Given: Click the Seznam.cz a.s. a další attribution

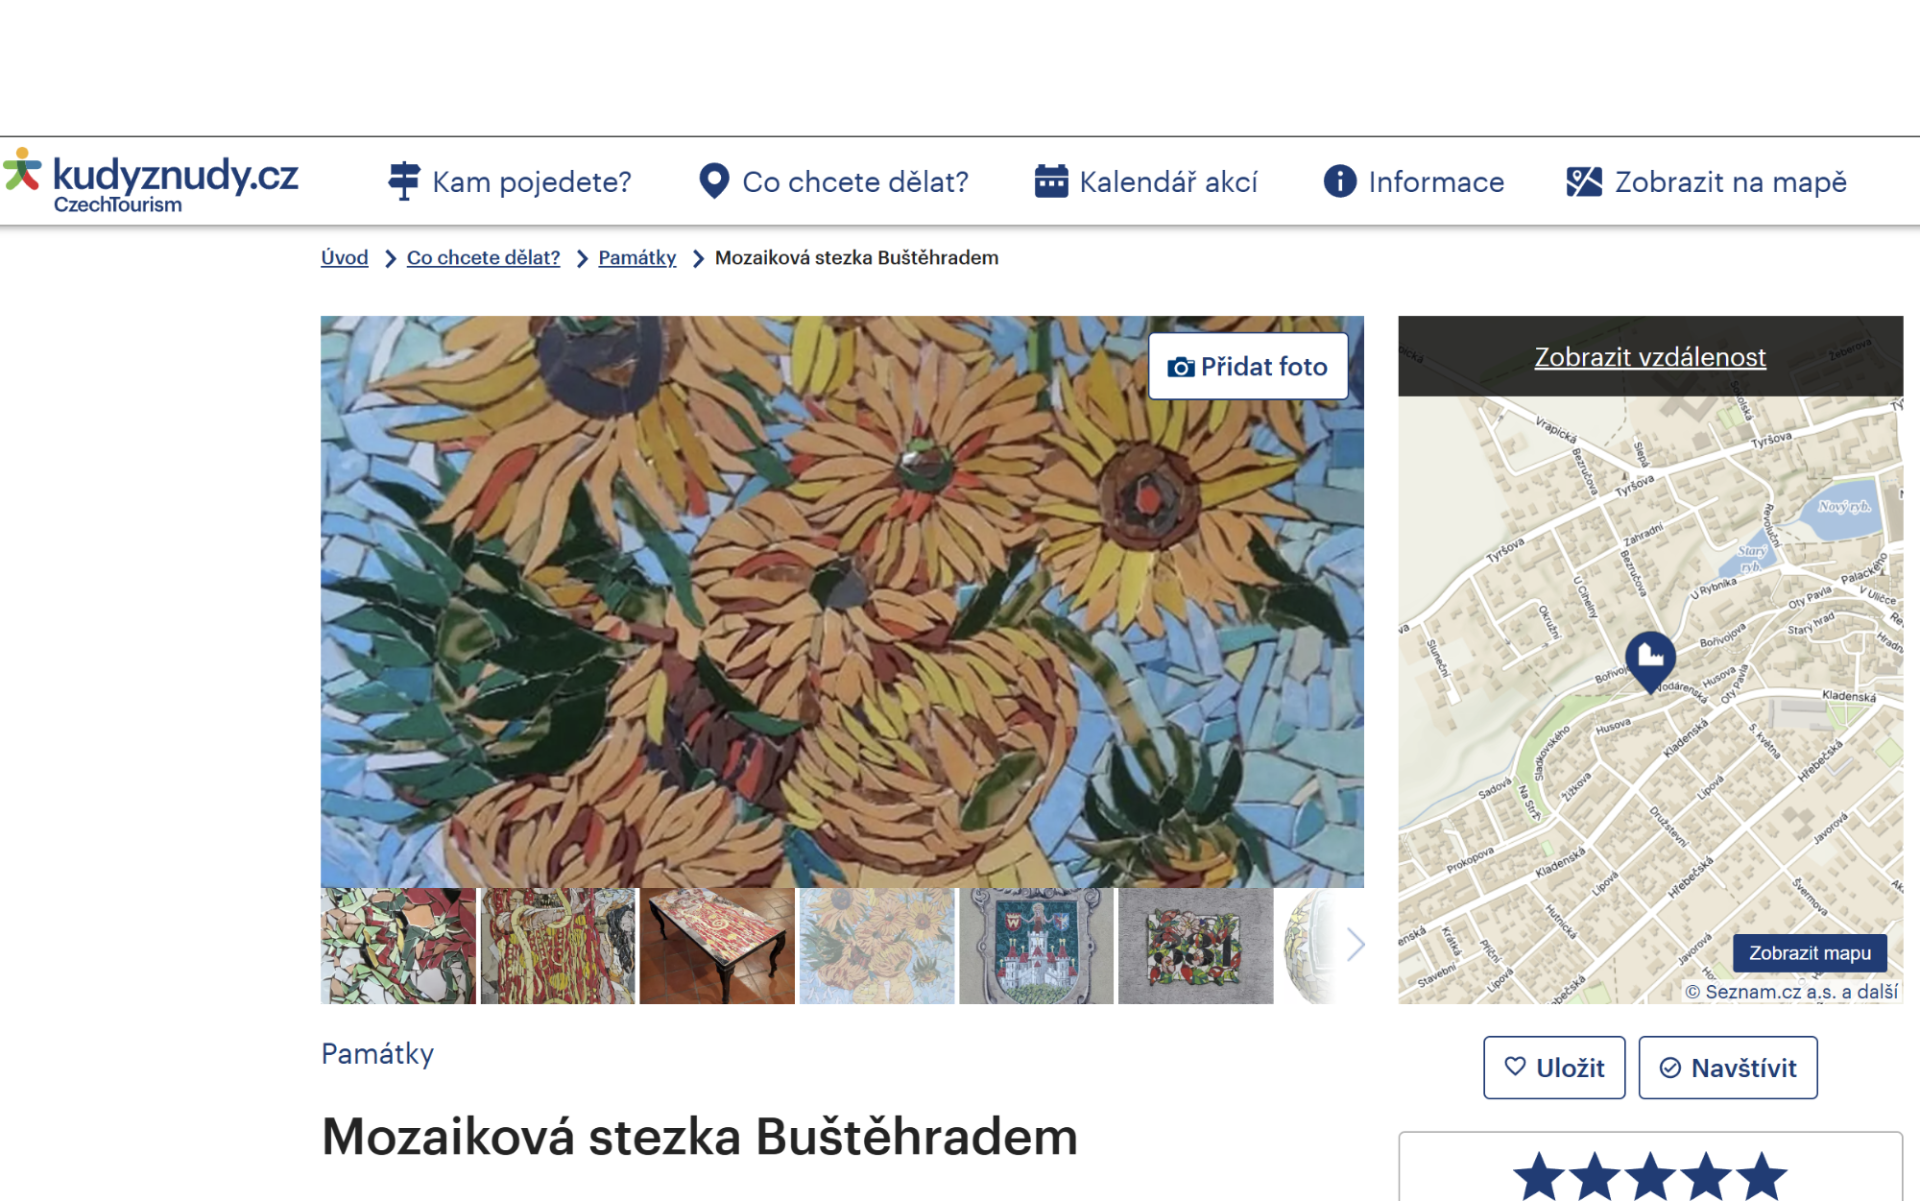Looking at the screenshot, I should coord(1791,992).
